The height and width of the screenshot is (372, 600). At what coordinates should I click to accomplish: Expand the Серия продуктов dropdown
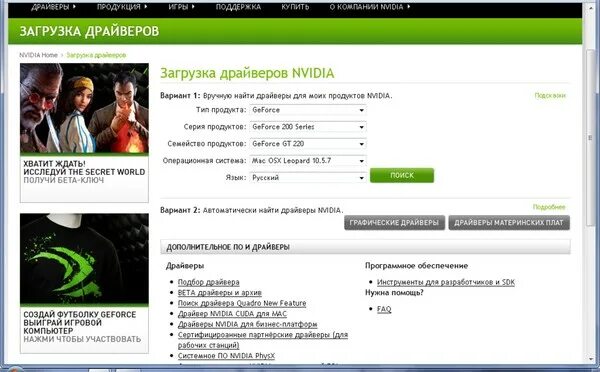pos(308,127)
